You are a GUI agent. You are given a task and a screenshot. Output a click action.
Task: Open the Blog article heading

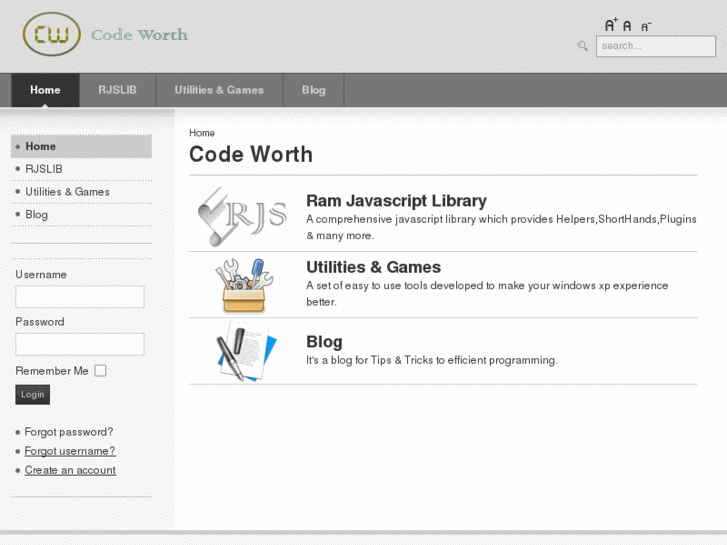coord(324,341)
